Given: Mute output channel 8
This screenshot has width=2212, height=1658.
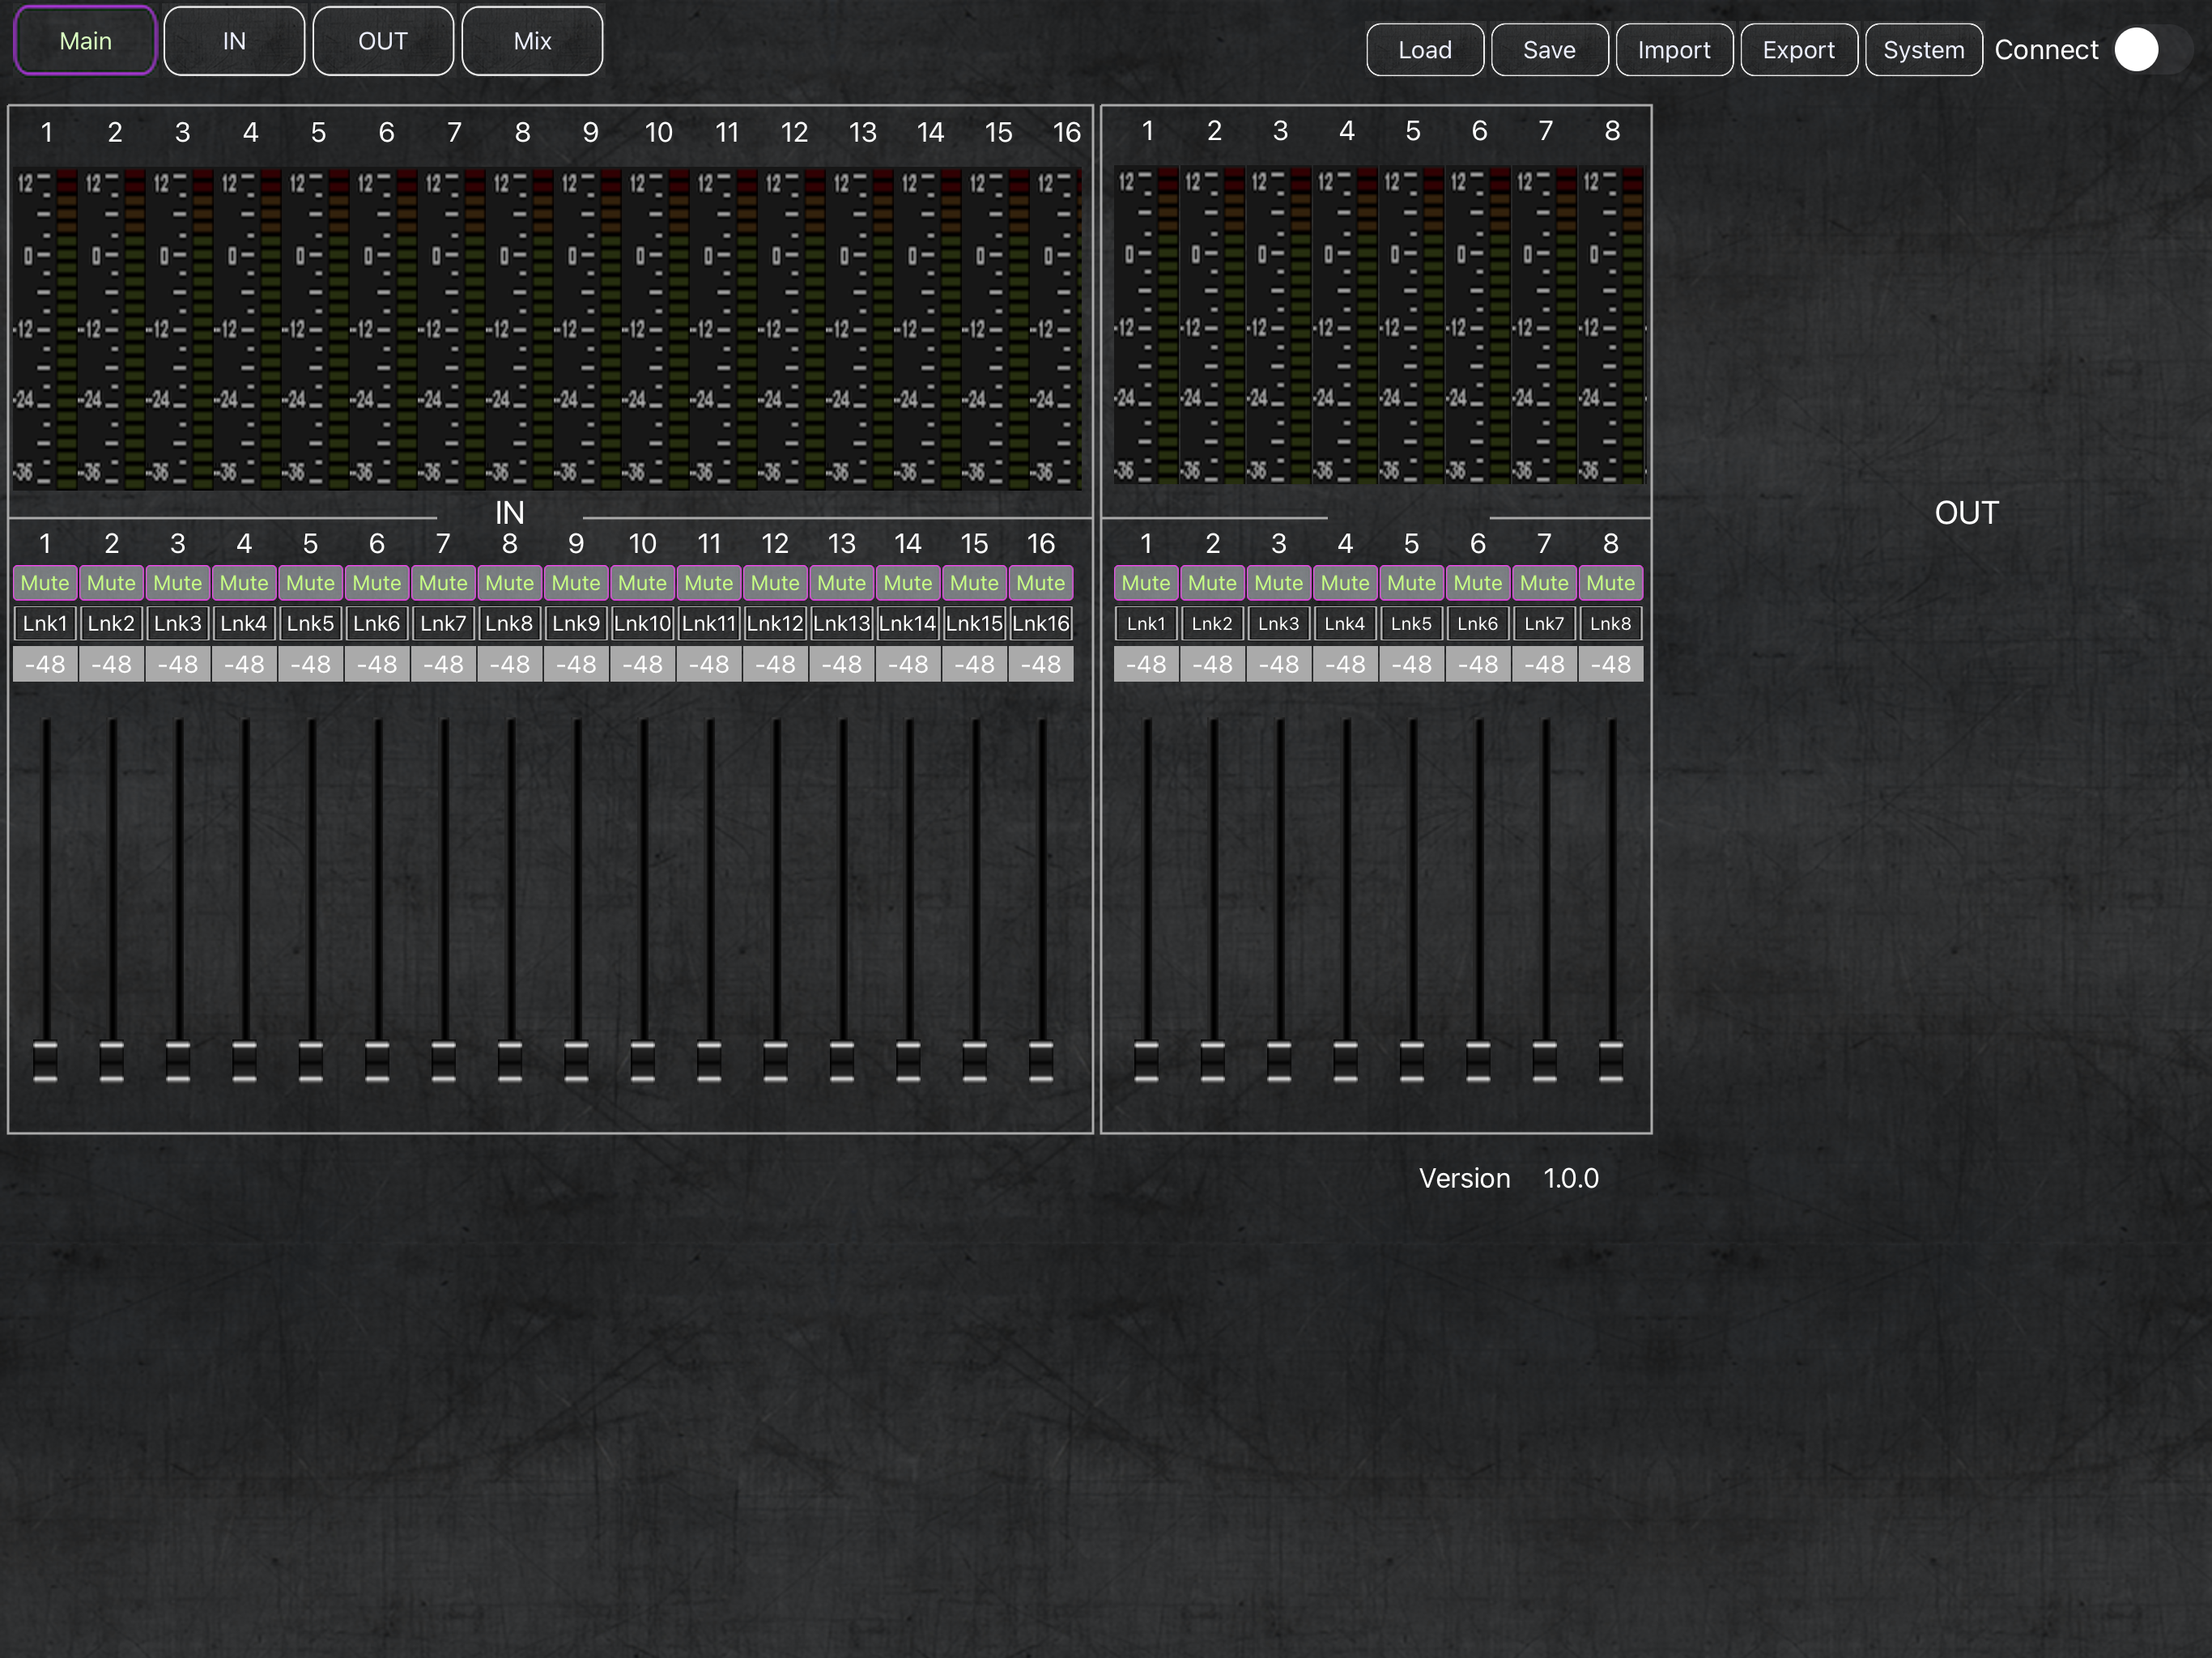Looking at the screenshot, I should point(1610,583).
